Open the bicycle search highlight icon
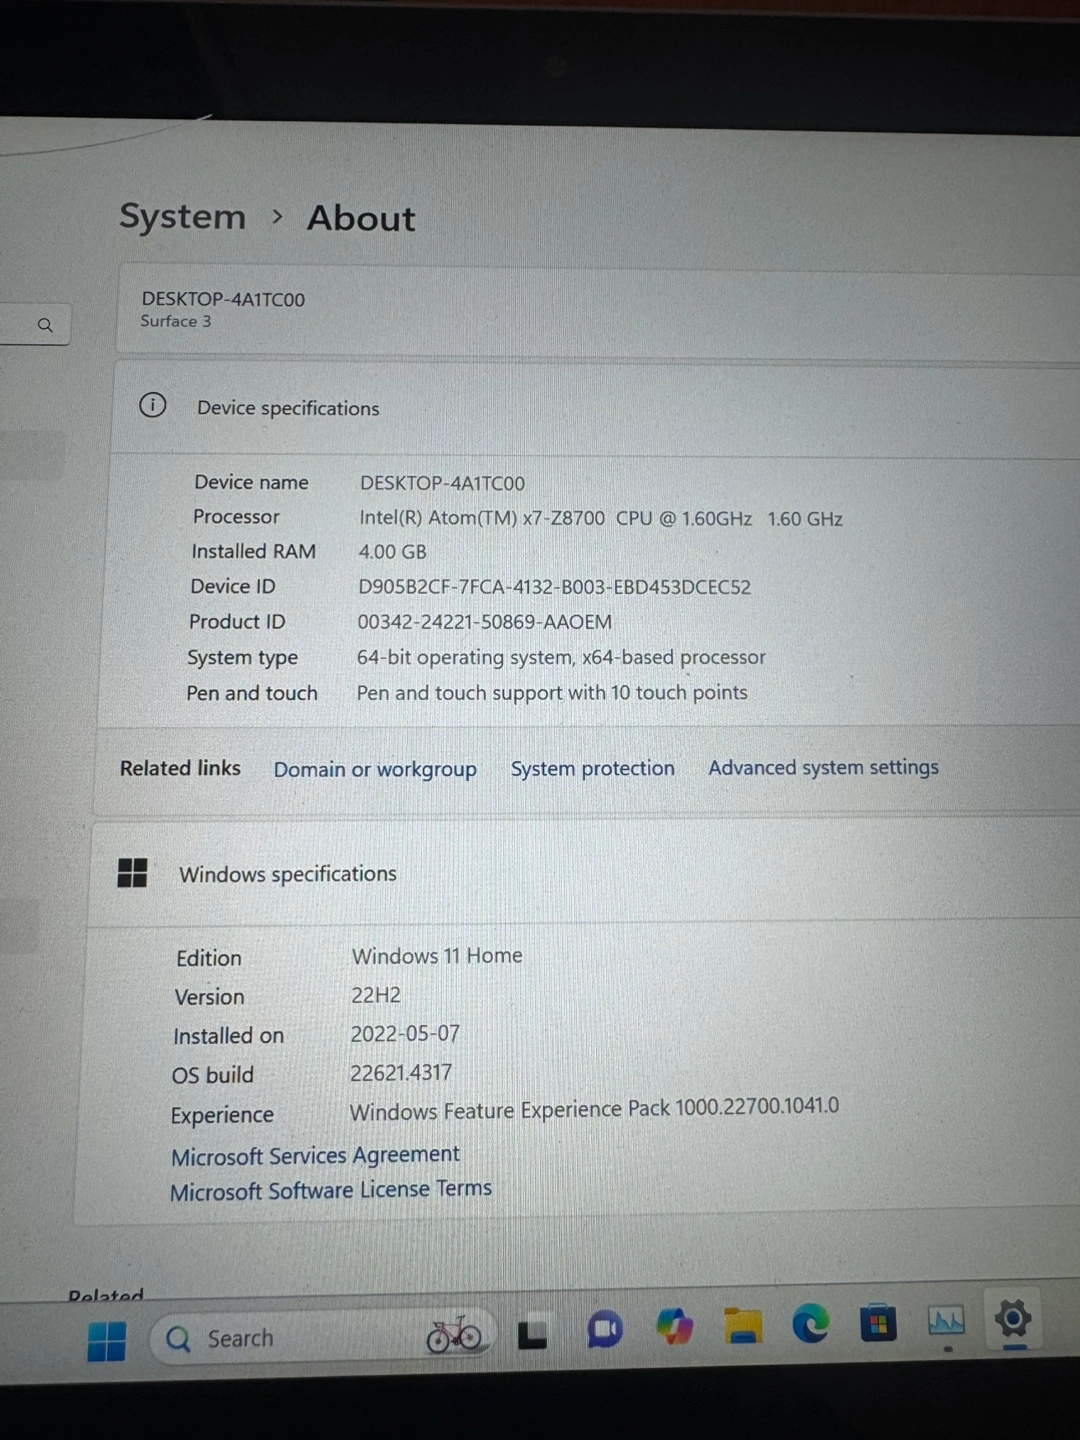This screenshot has width=1080, height=1440. [454, 1334]
